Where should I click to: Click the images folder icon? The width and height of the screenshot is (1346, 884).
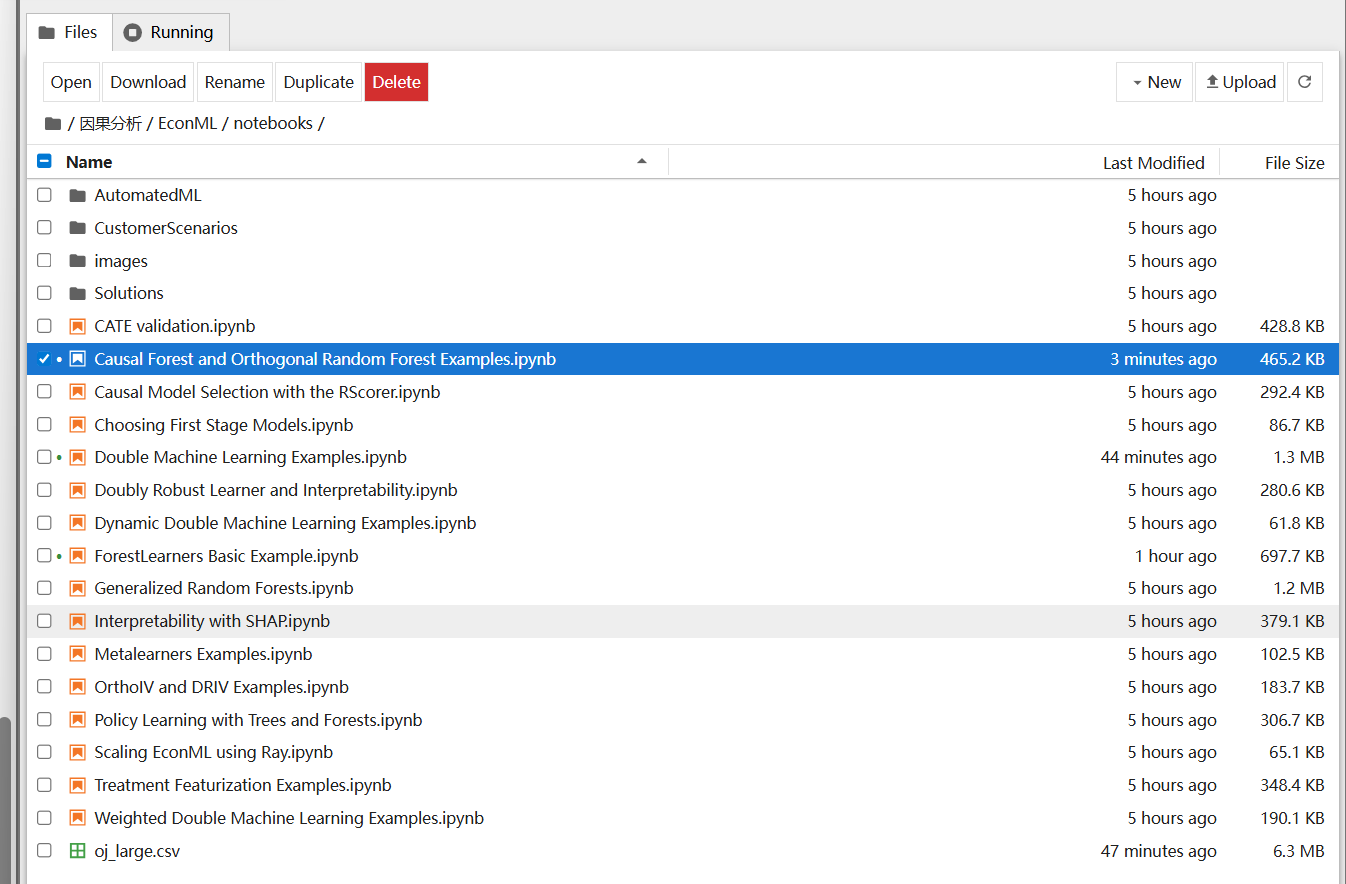tap(77, 261)
